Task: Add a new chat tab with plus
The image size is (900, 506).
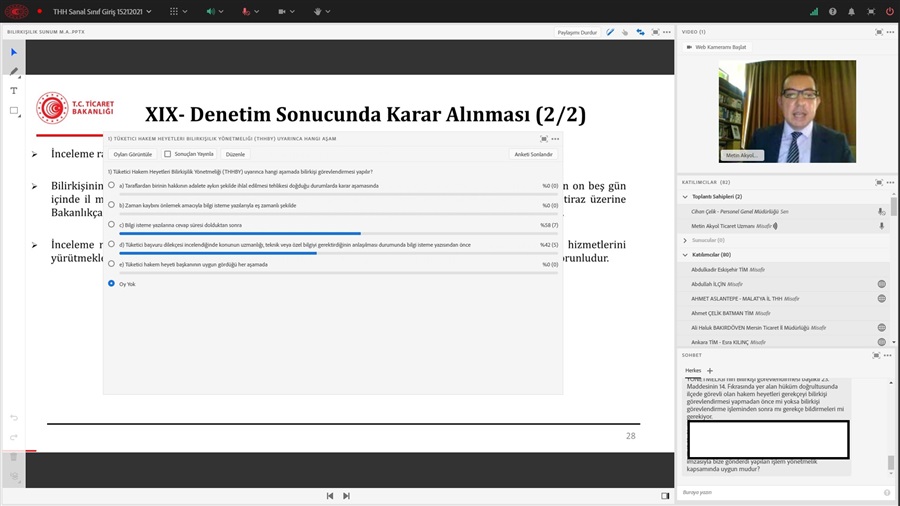Action: [710, 371]
